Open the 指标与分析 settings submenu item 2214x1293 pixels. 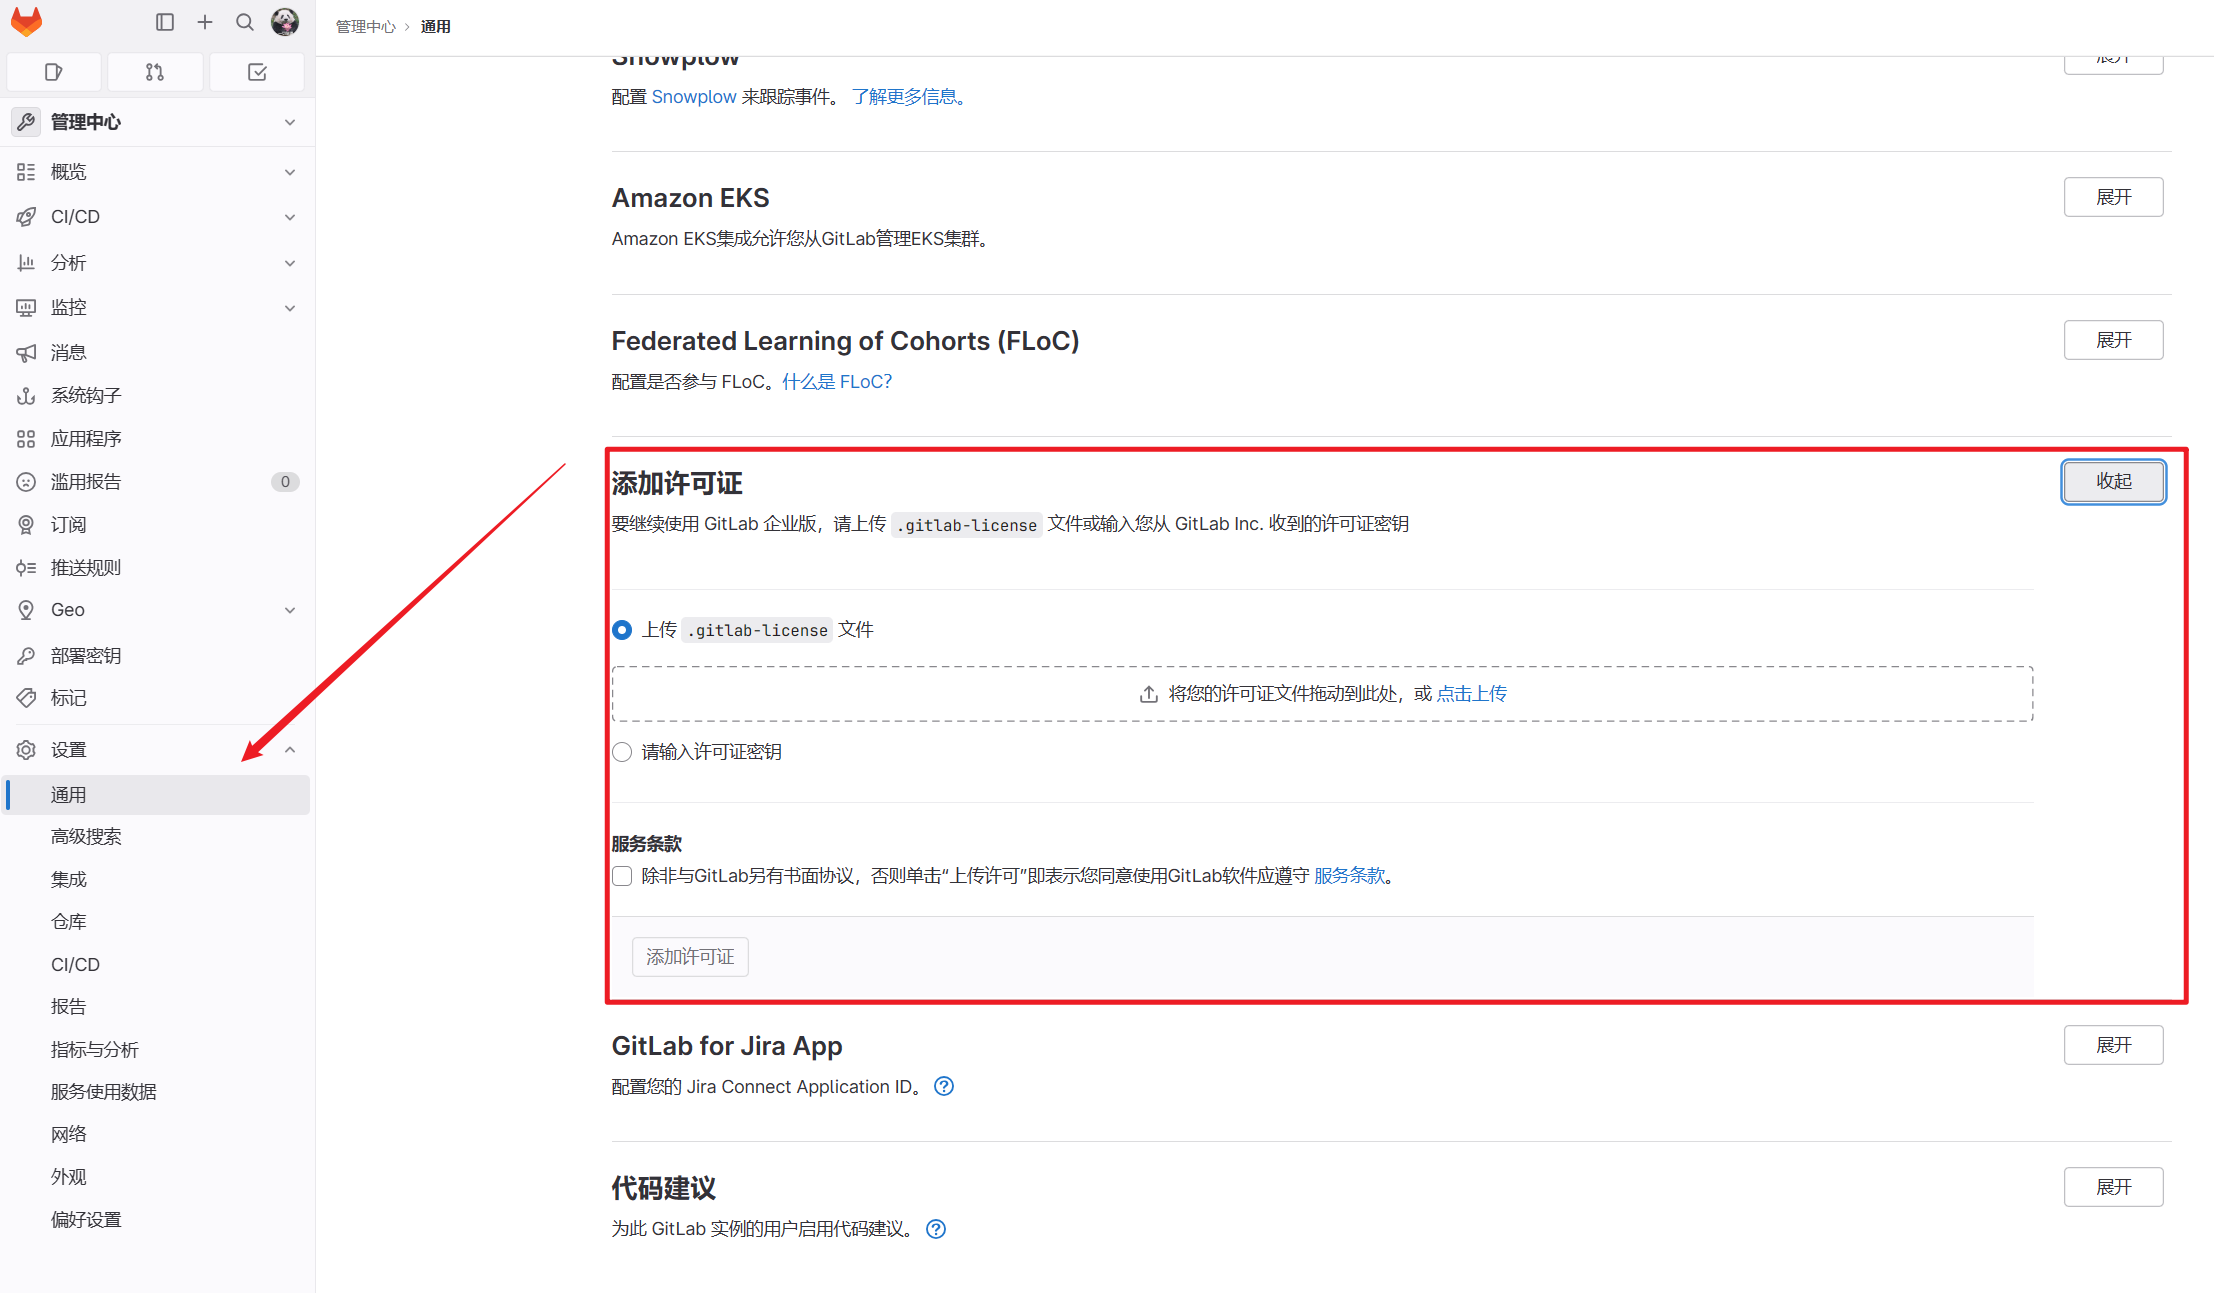(157, 1050)
